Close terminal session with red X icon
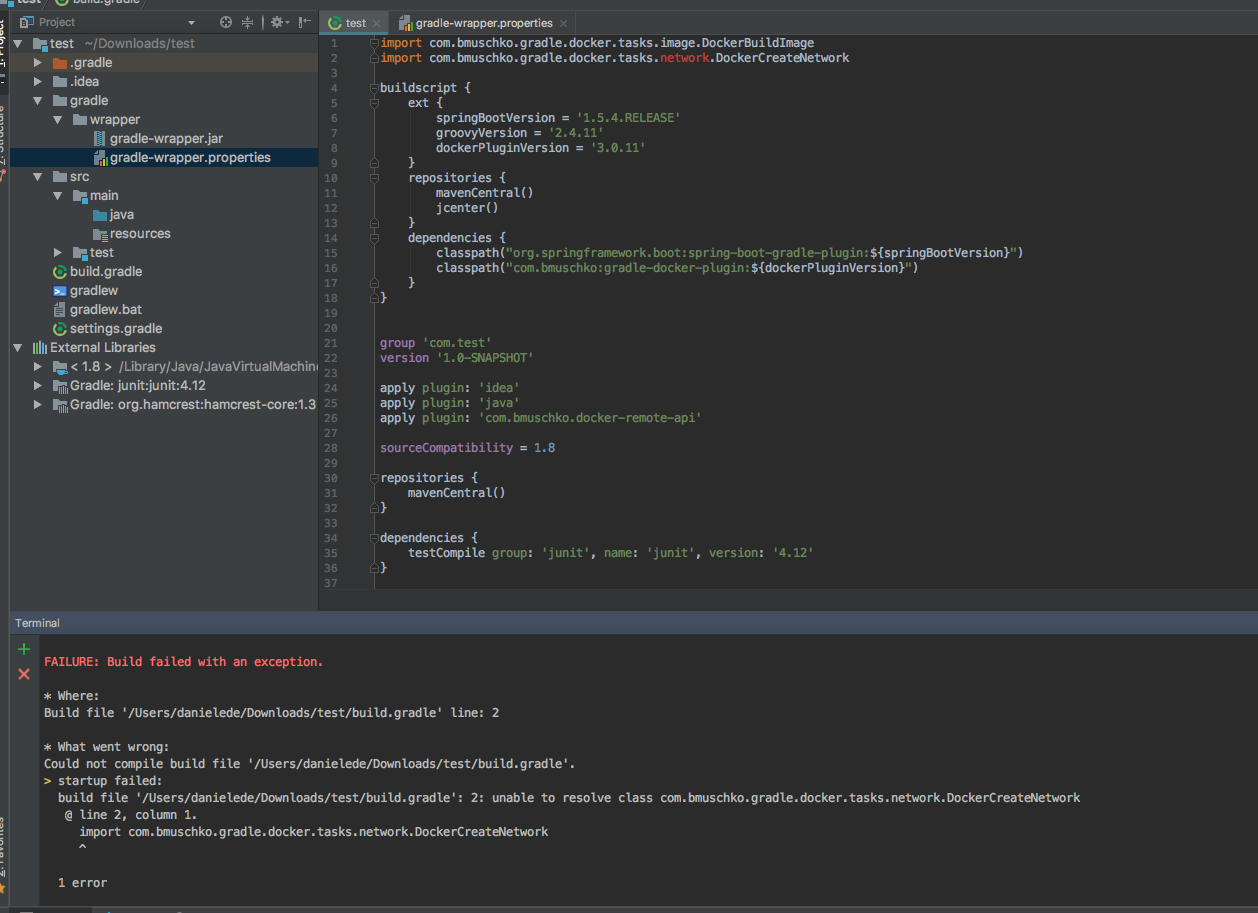The width and height of the screenshot is (1258, 913). pyautogui.click(x=23, y=672)
